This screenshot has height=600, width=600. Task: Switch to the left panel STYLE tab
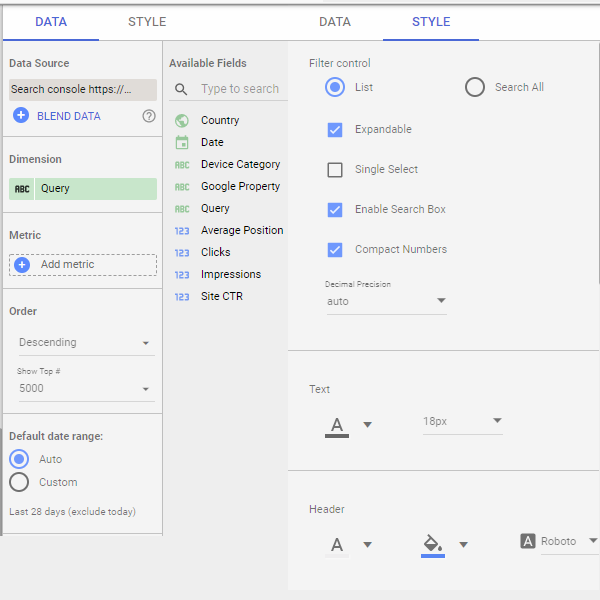[147, 22]
